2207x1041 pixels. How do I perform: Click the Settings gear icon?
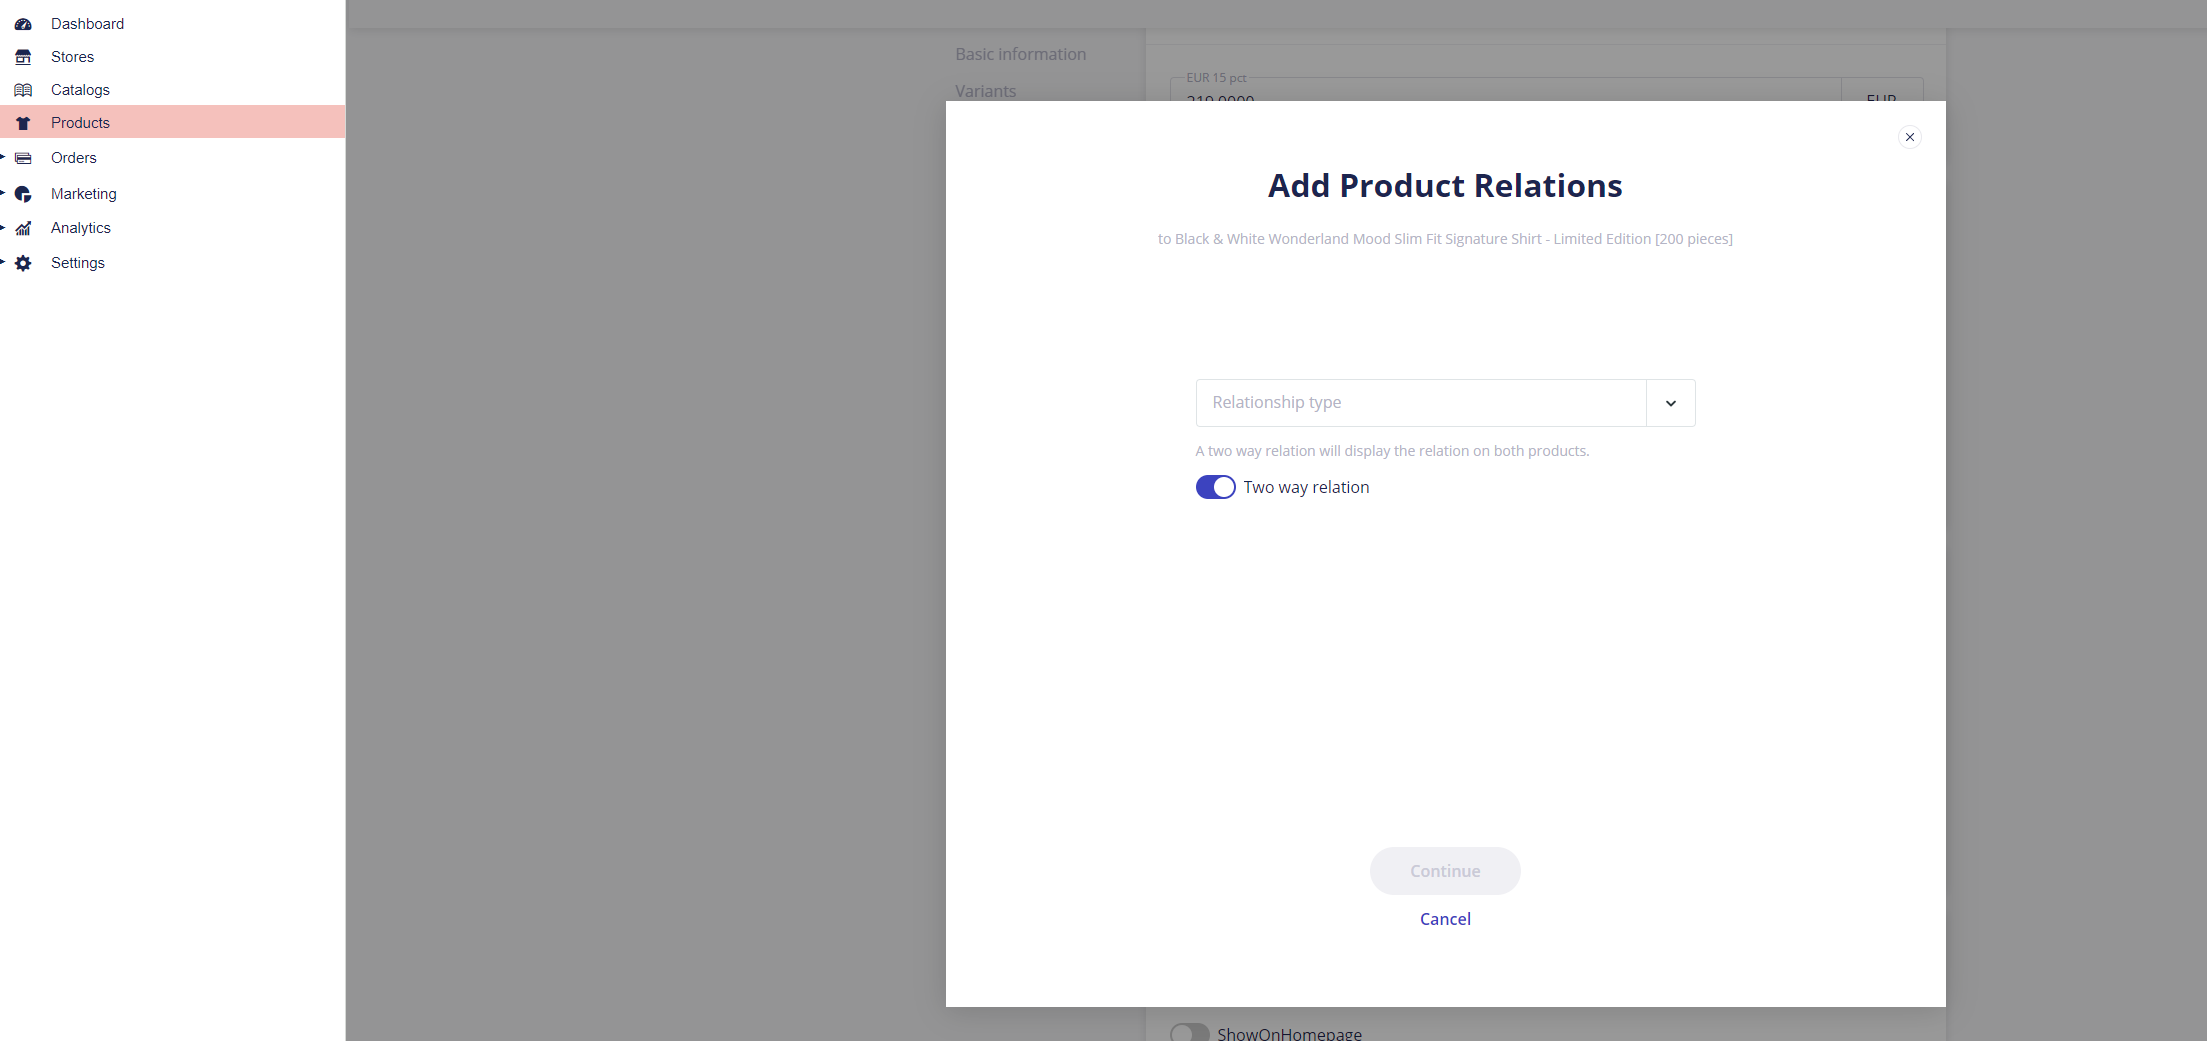23,263
